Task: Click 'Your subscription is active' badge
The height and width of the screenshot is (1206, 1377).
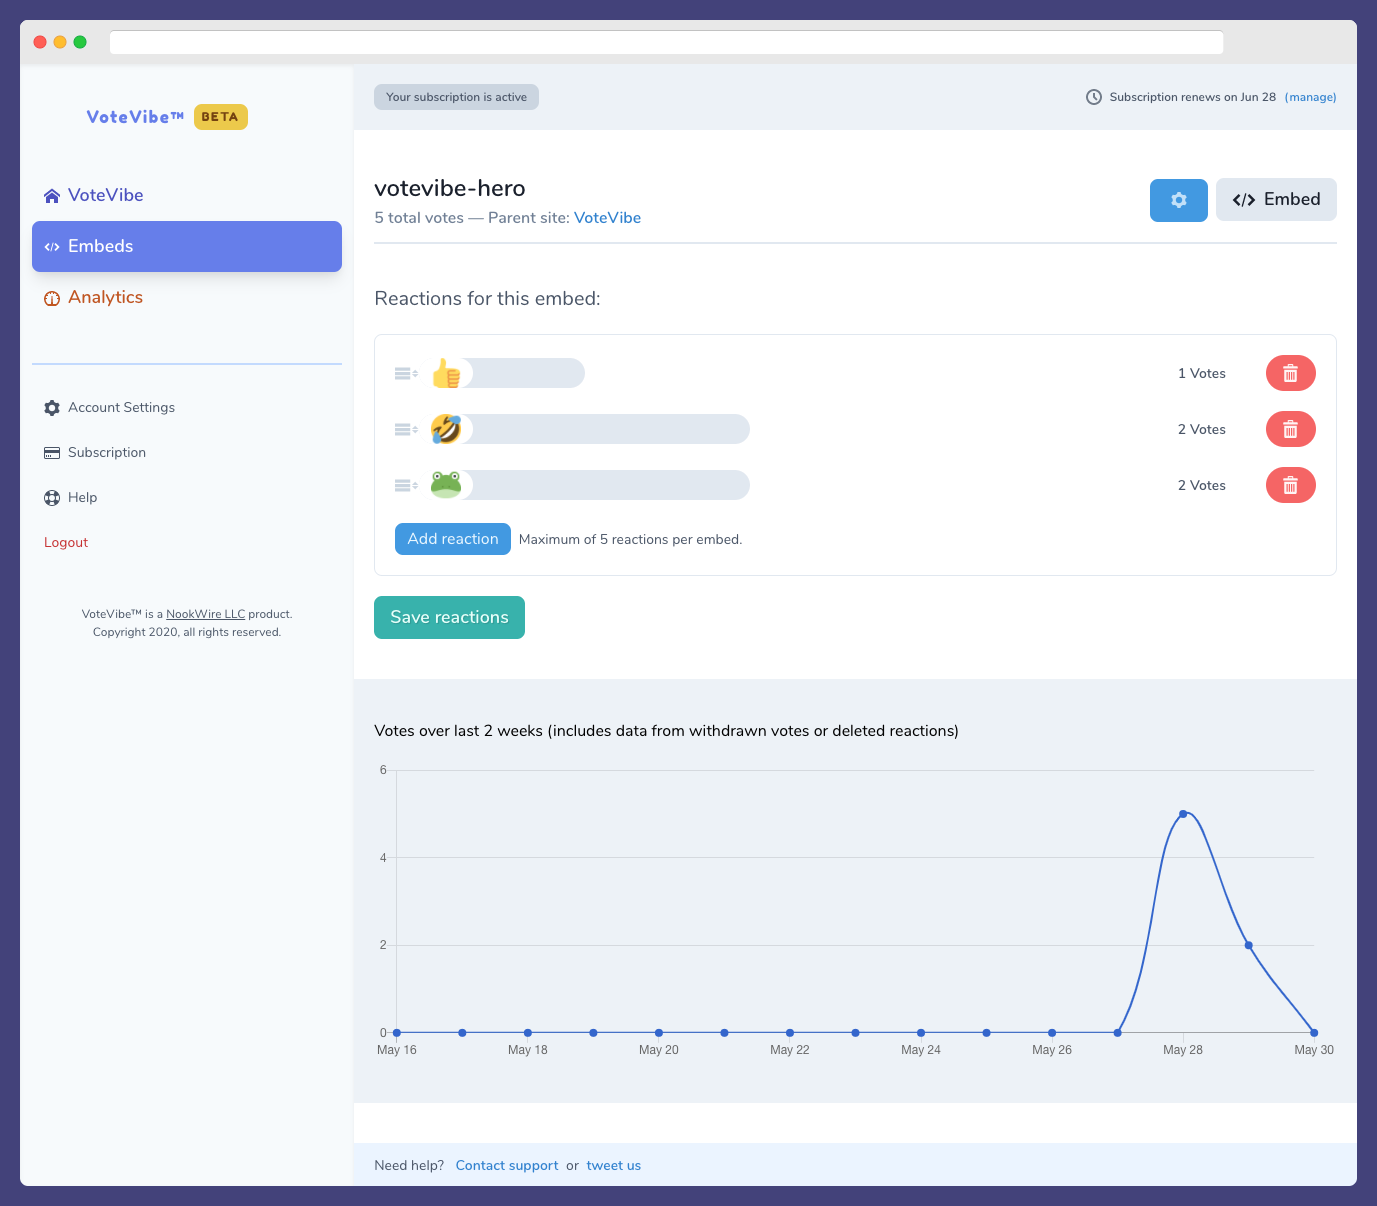Action: click(x=456, y=97)
